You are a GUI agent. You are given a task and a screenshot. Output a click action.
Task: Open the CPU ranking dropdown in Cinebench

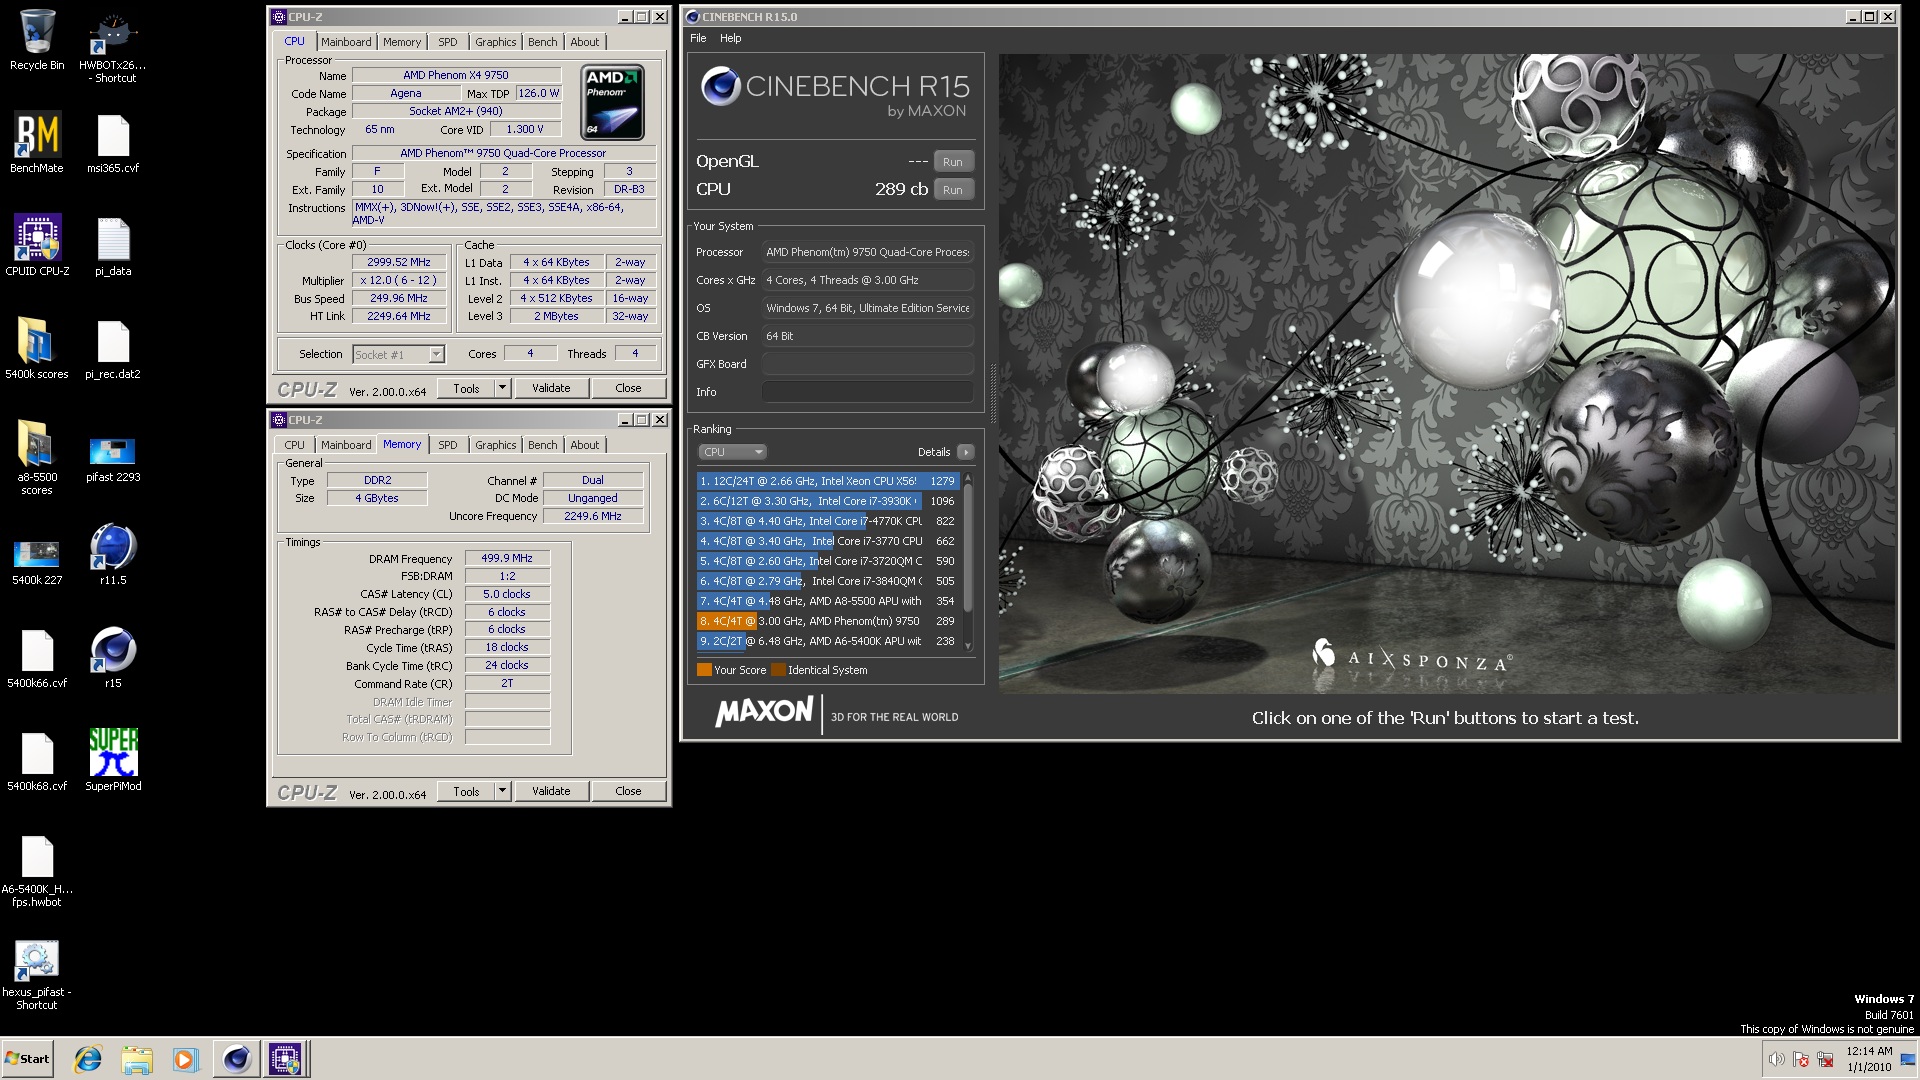pos(732,452)
